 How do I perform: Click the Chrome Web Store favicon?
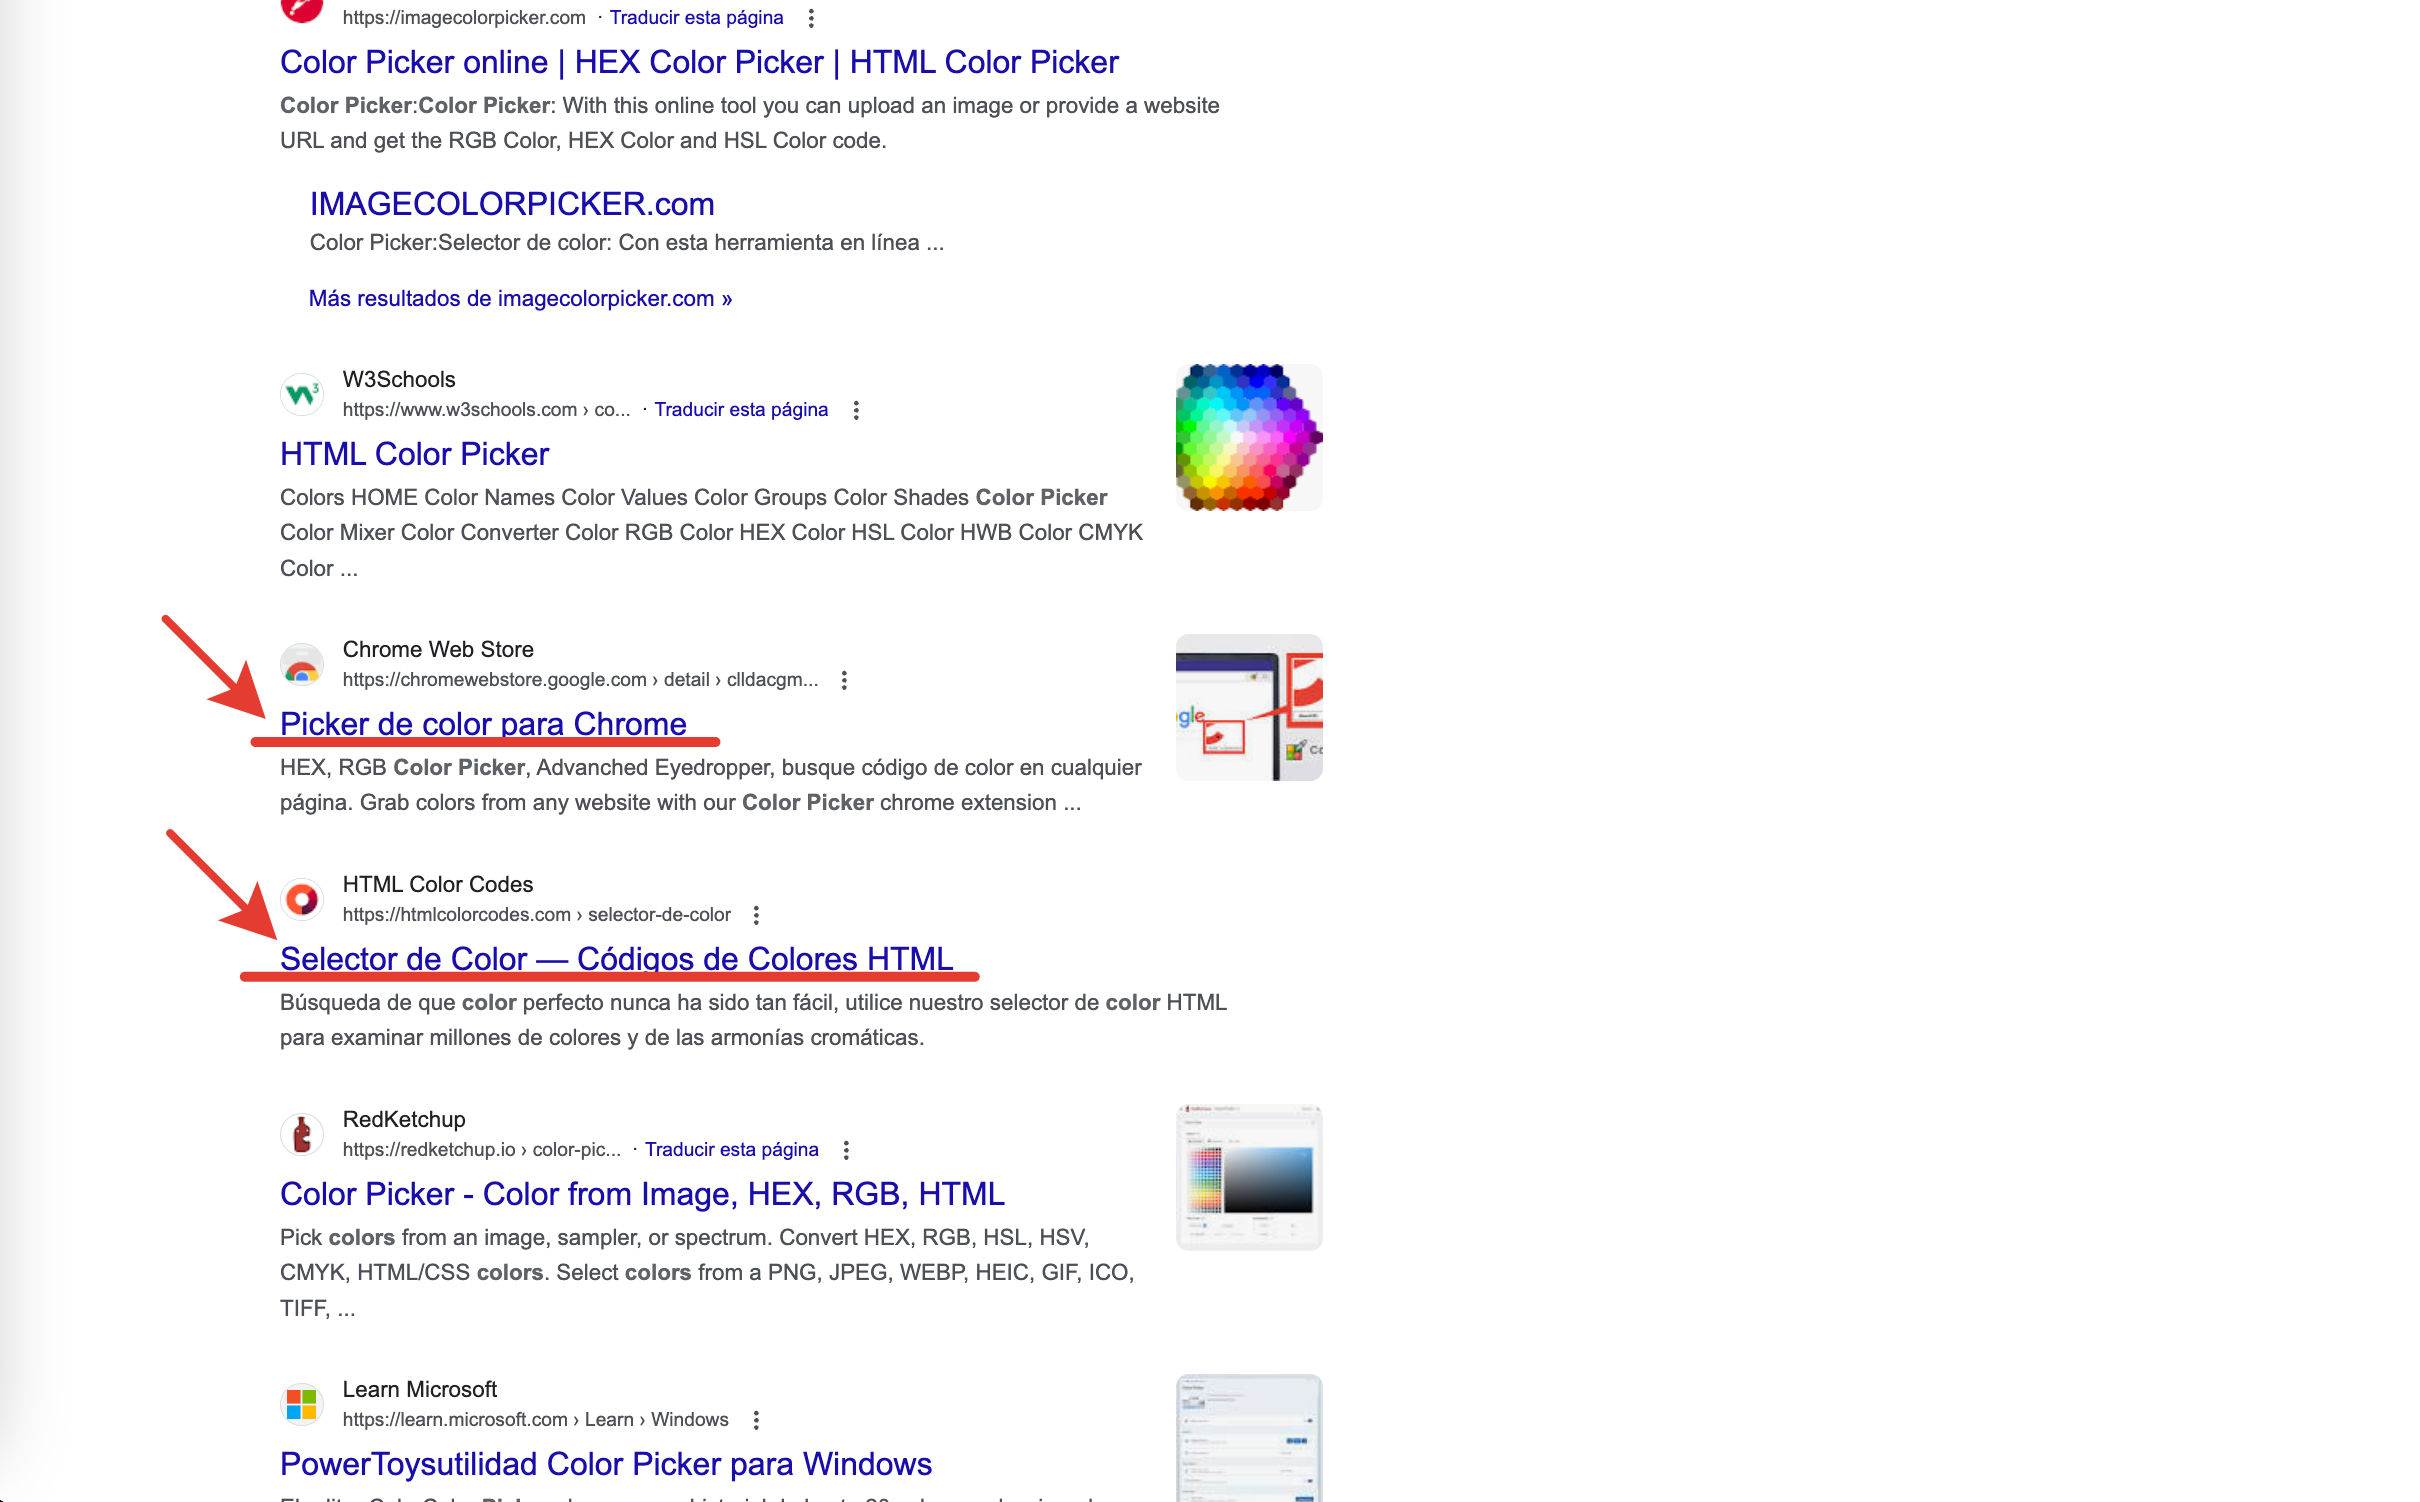(x=301, y=664)
